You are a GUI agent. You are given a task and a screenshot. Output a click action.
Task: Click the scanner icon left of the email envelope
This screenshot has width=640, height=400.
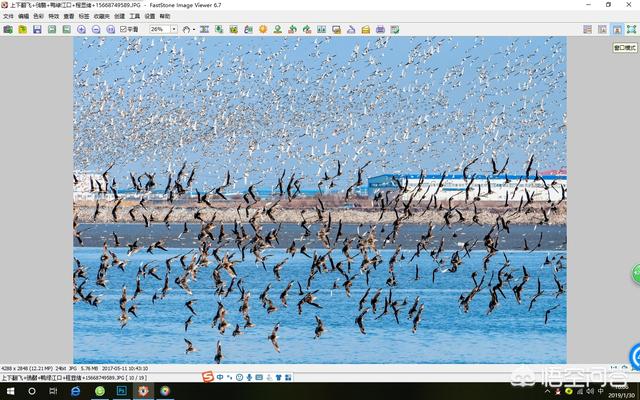point(351,29)
